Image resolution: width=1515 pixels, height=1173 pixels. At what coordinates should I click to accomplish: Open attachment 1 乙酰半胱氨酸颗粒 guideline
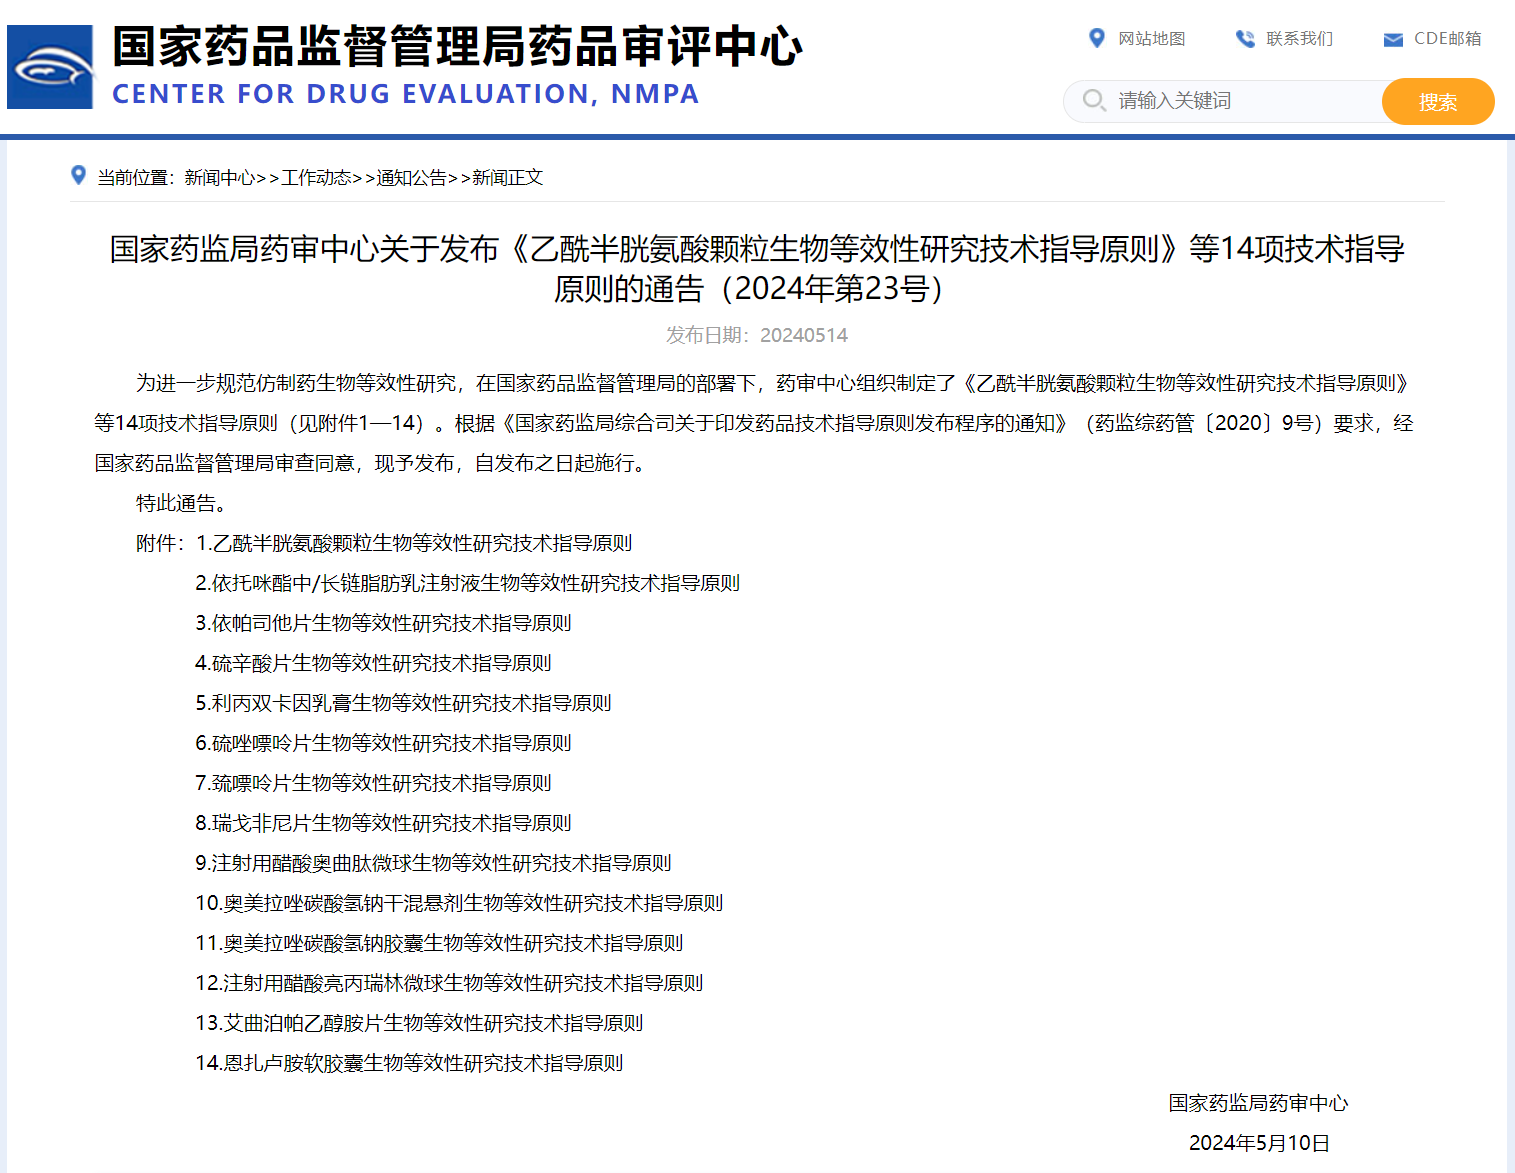coord(414,543)
